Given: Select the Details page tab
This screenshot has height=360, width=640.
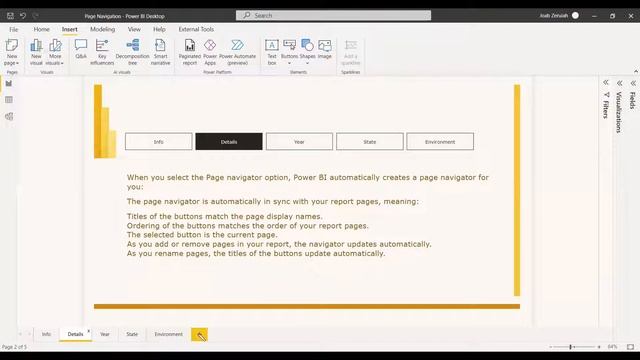Looking at the screenshot, I should tap(76, 334).
